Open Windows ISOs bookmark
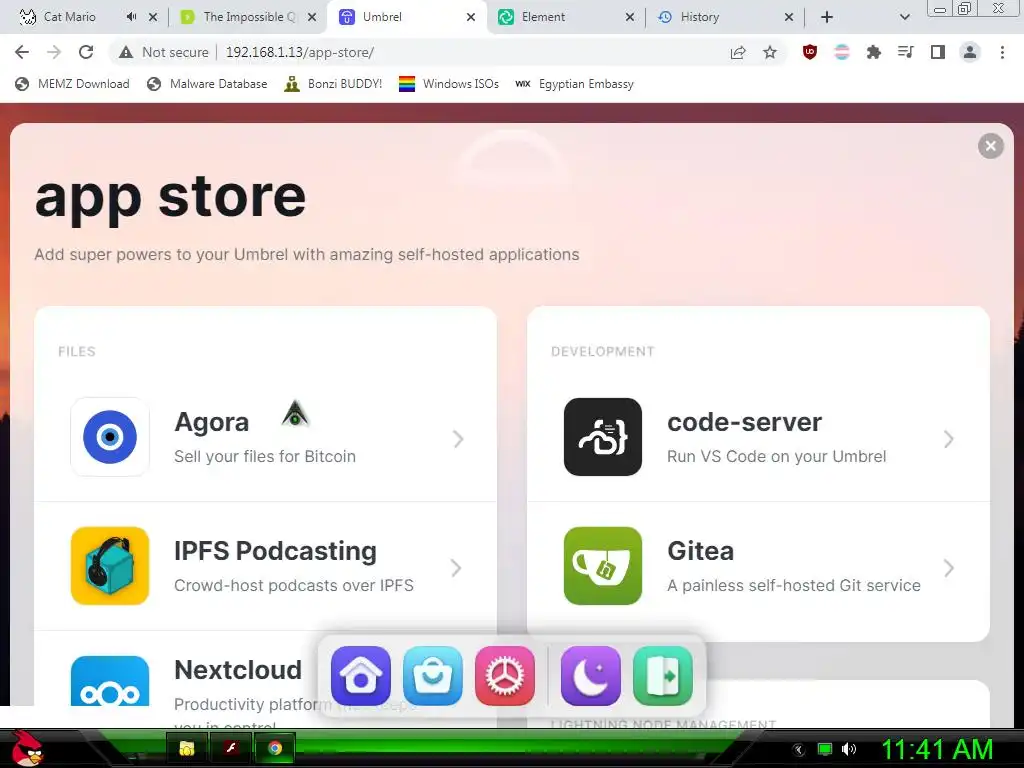Viewport: 1024px width, 768px height. 449,84
